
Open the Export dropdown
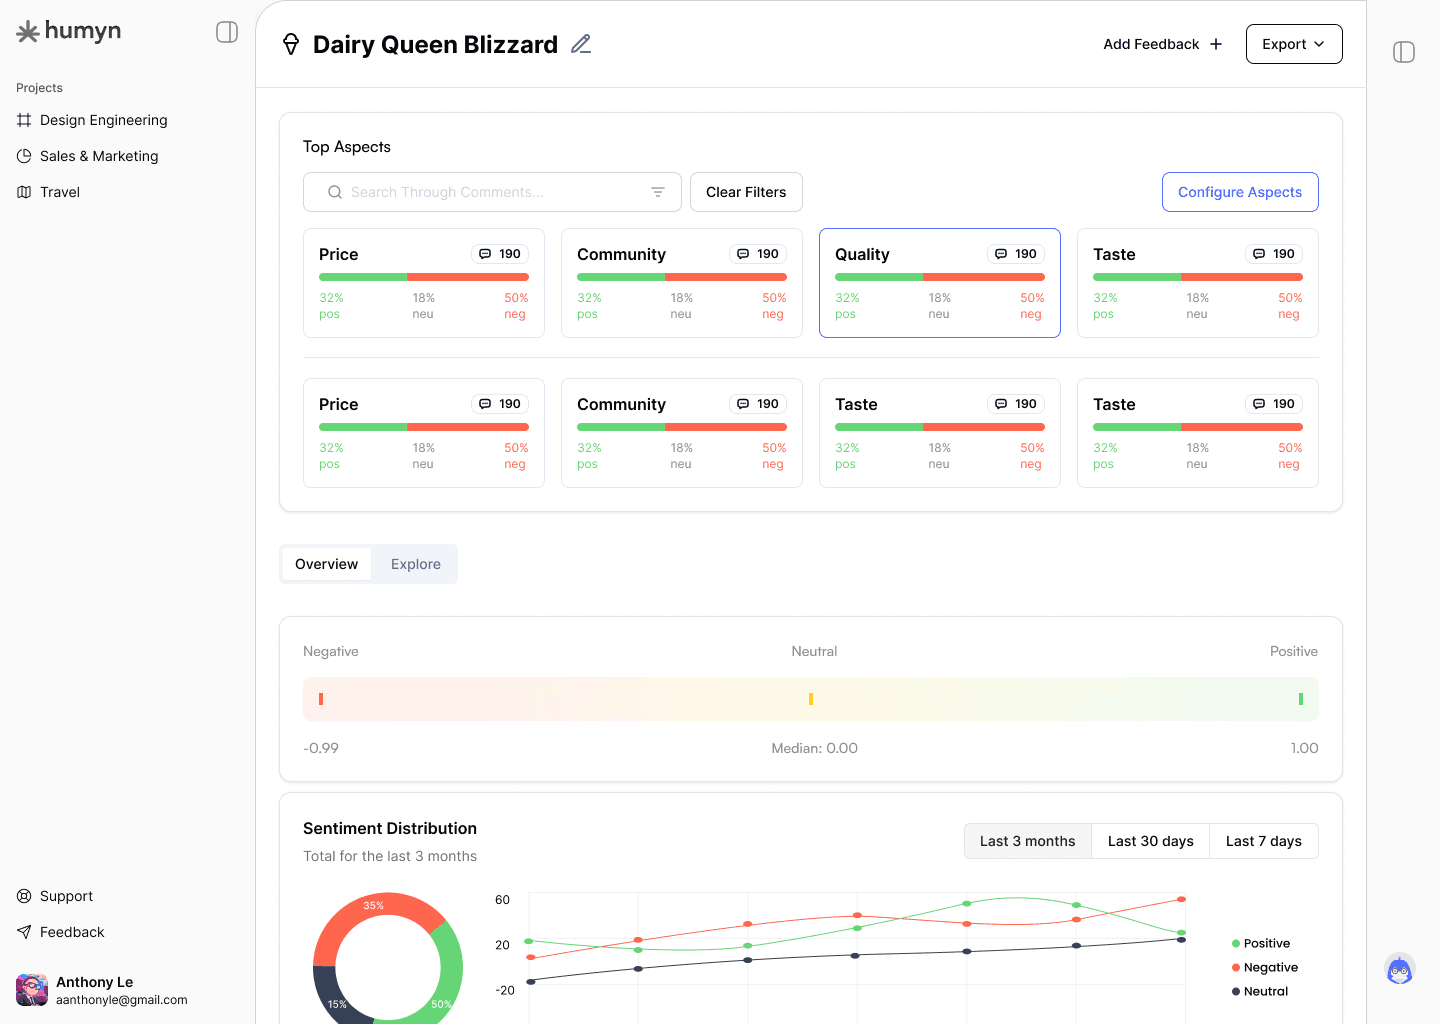pos(1294,44)
